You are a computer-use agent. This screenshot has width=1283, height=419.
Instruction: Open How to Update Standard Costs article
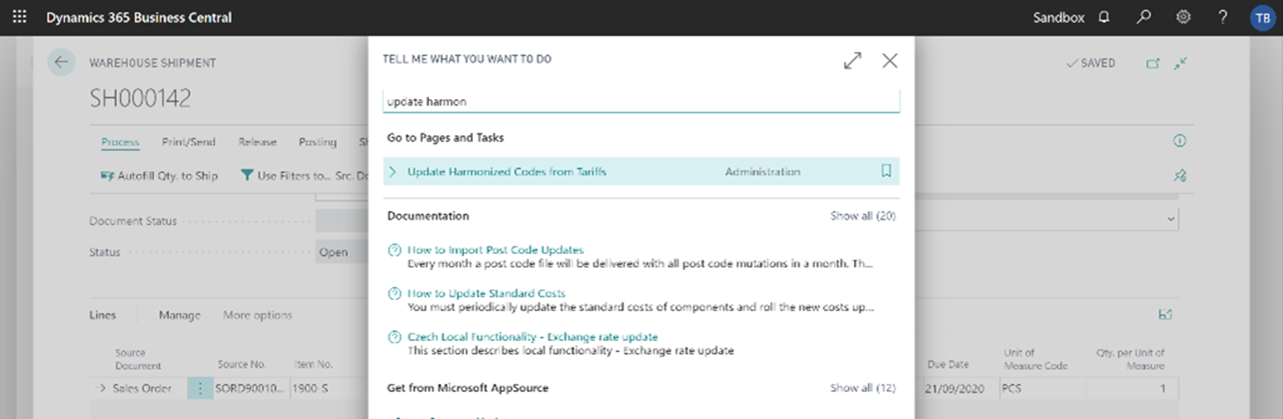click(486, 294)
